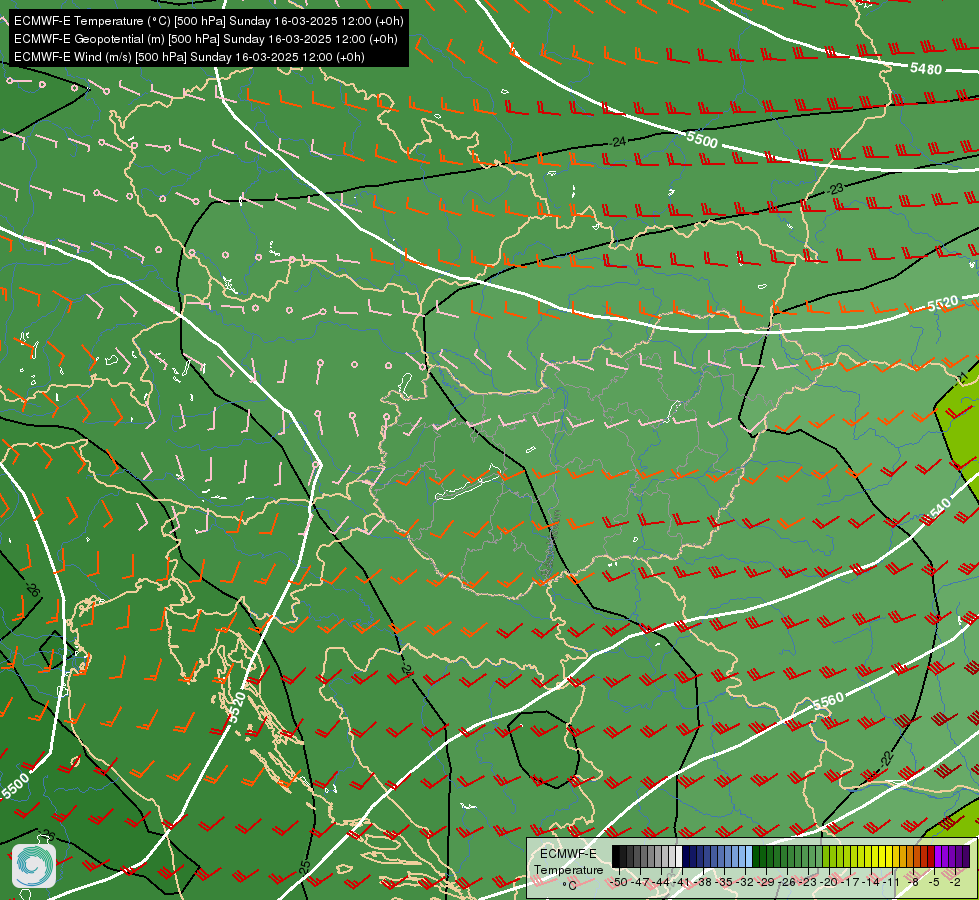Click the -8 value on the legend scale

coord(913,882)
